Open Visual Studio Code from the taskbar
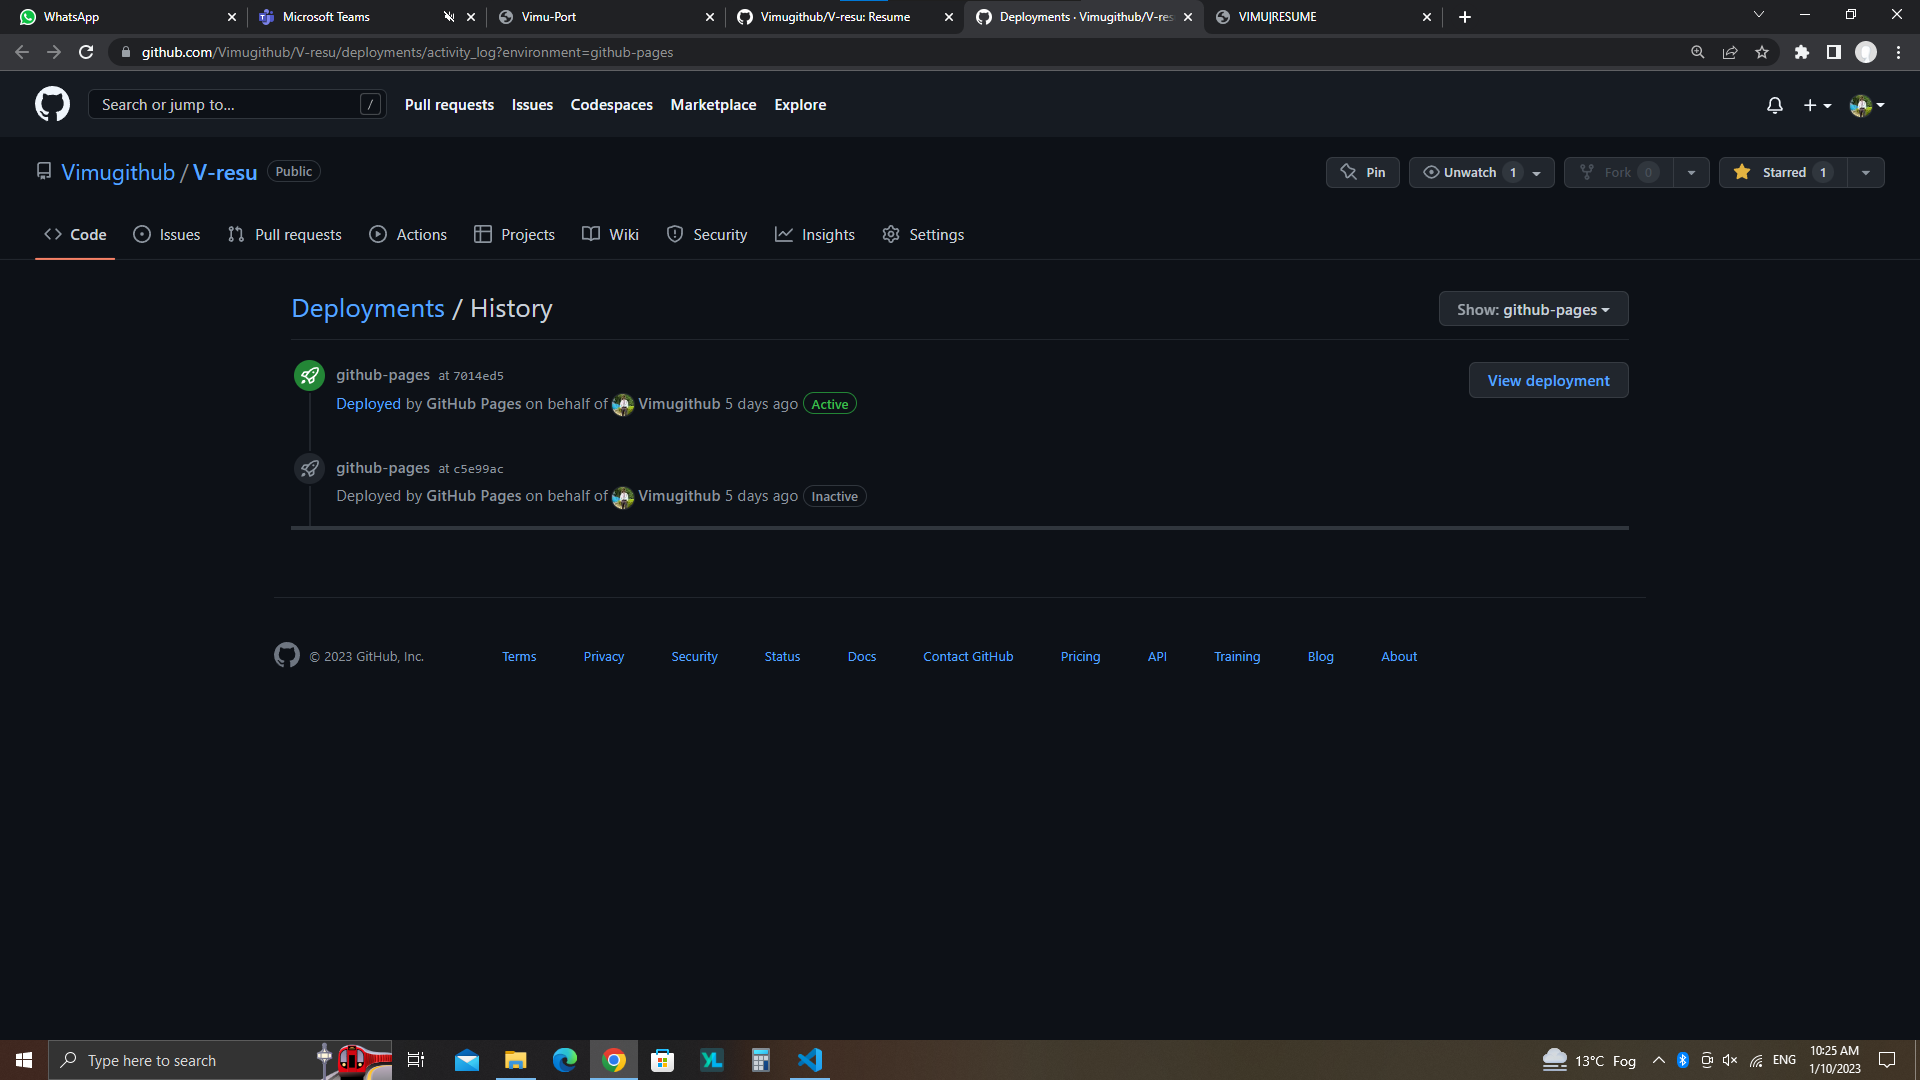 (809, 1060)
